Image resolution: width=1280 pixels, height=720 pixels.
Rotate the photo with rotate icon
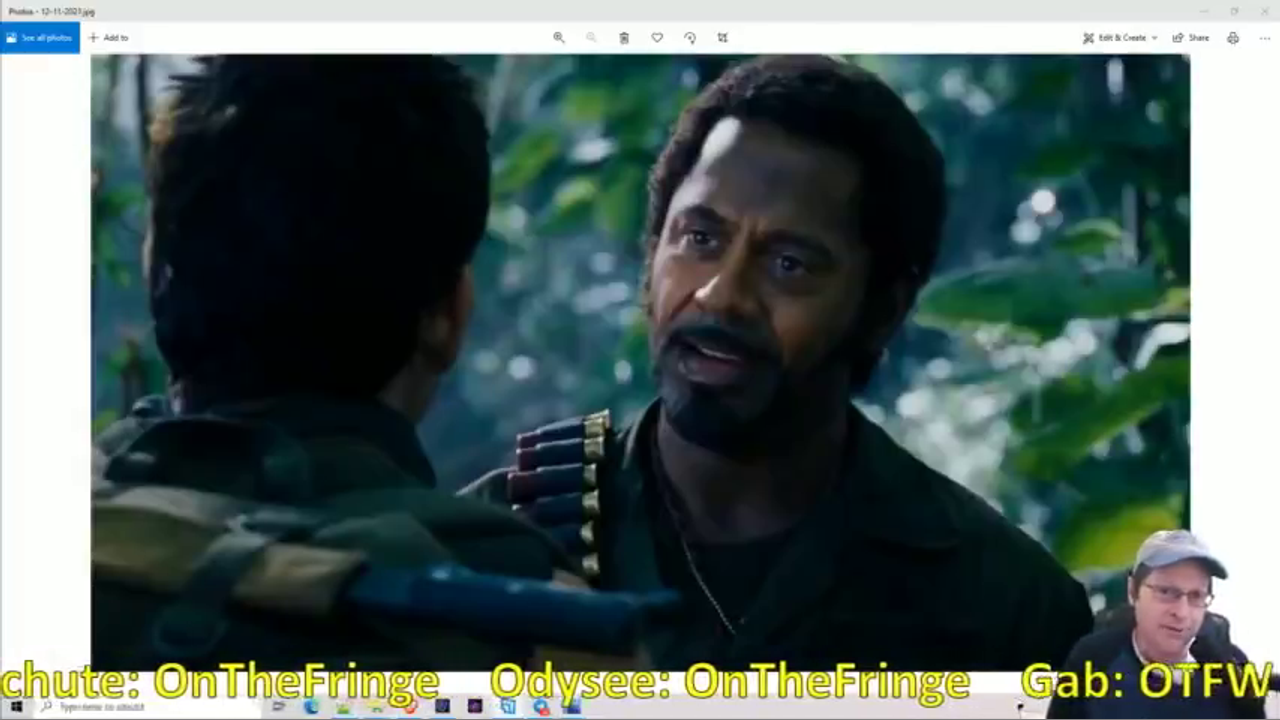pos(690,38)
